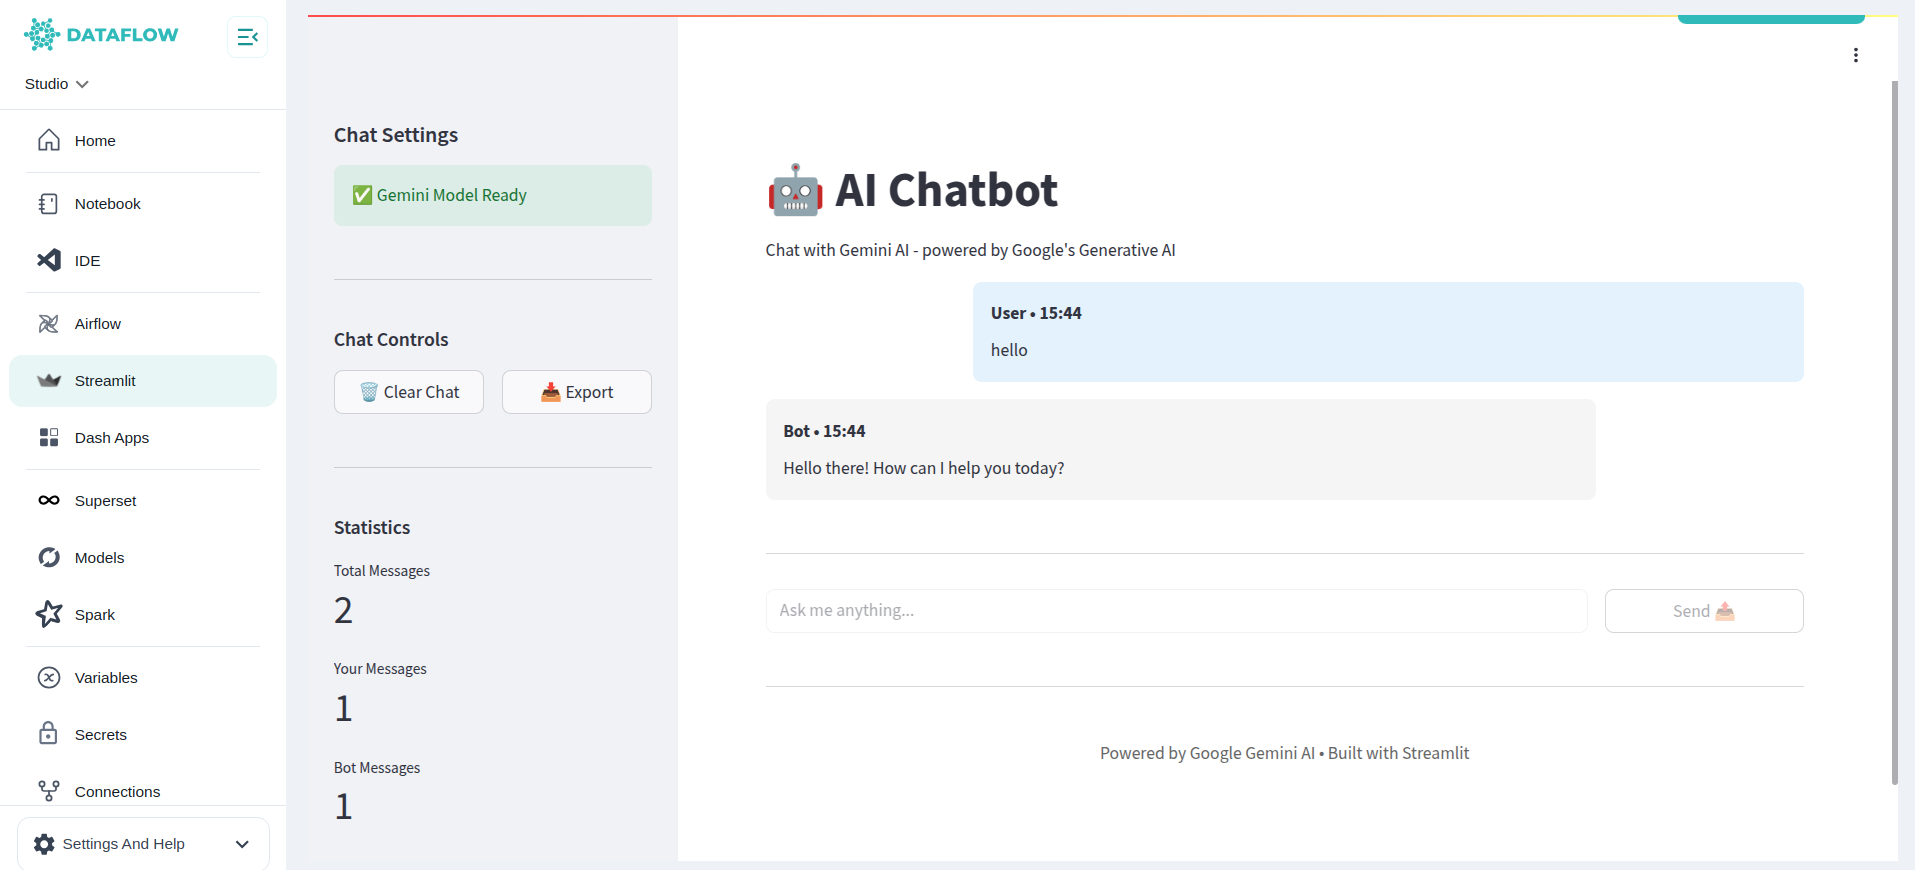The height and width of the screenshot is (870, 1915).
Task: Open the Home icon in sidebar
Action: [x=49, y=140]
